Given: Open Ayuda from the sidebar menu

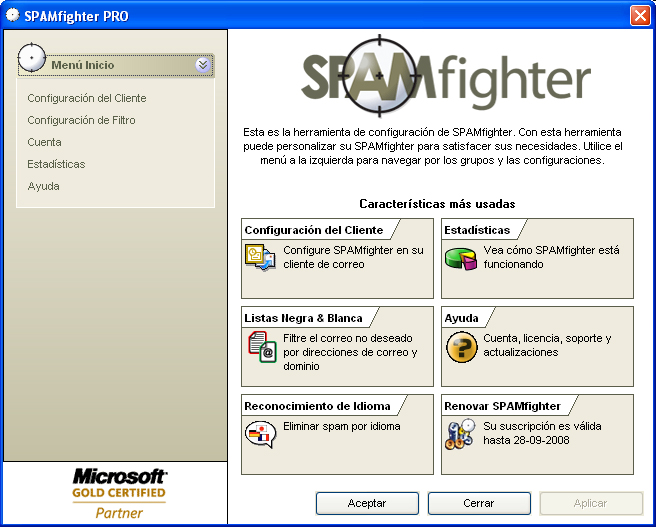Looking at the screenshot, I should pyautogui.click(x=44, y=187).
